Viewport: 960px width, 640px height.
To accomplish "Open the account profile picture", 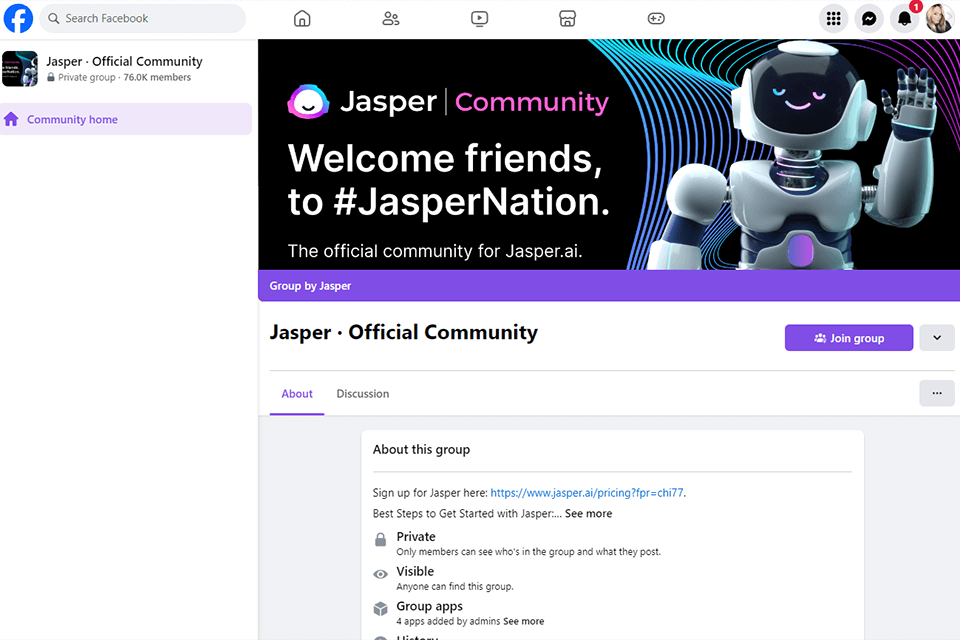I will 940,19.
